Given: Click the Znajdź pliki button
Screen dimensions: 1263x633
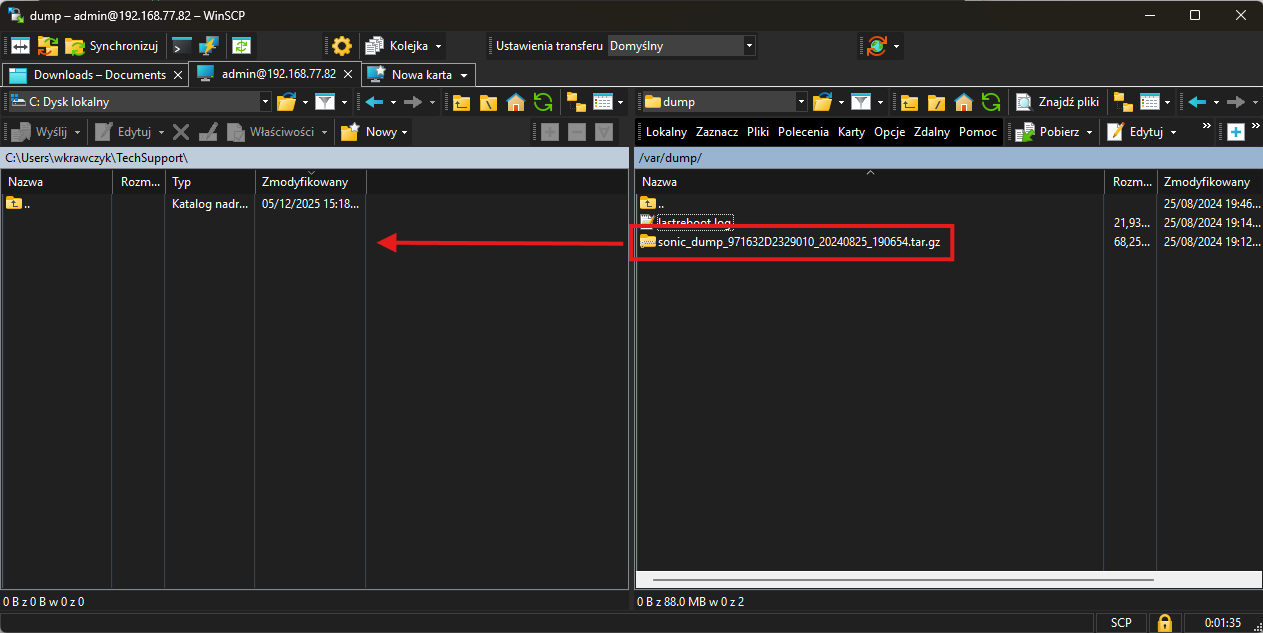Looking at the screenshot, I should [1058, 102].
